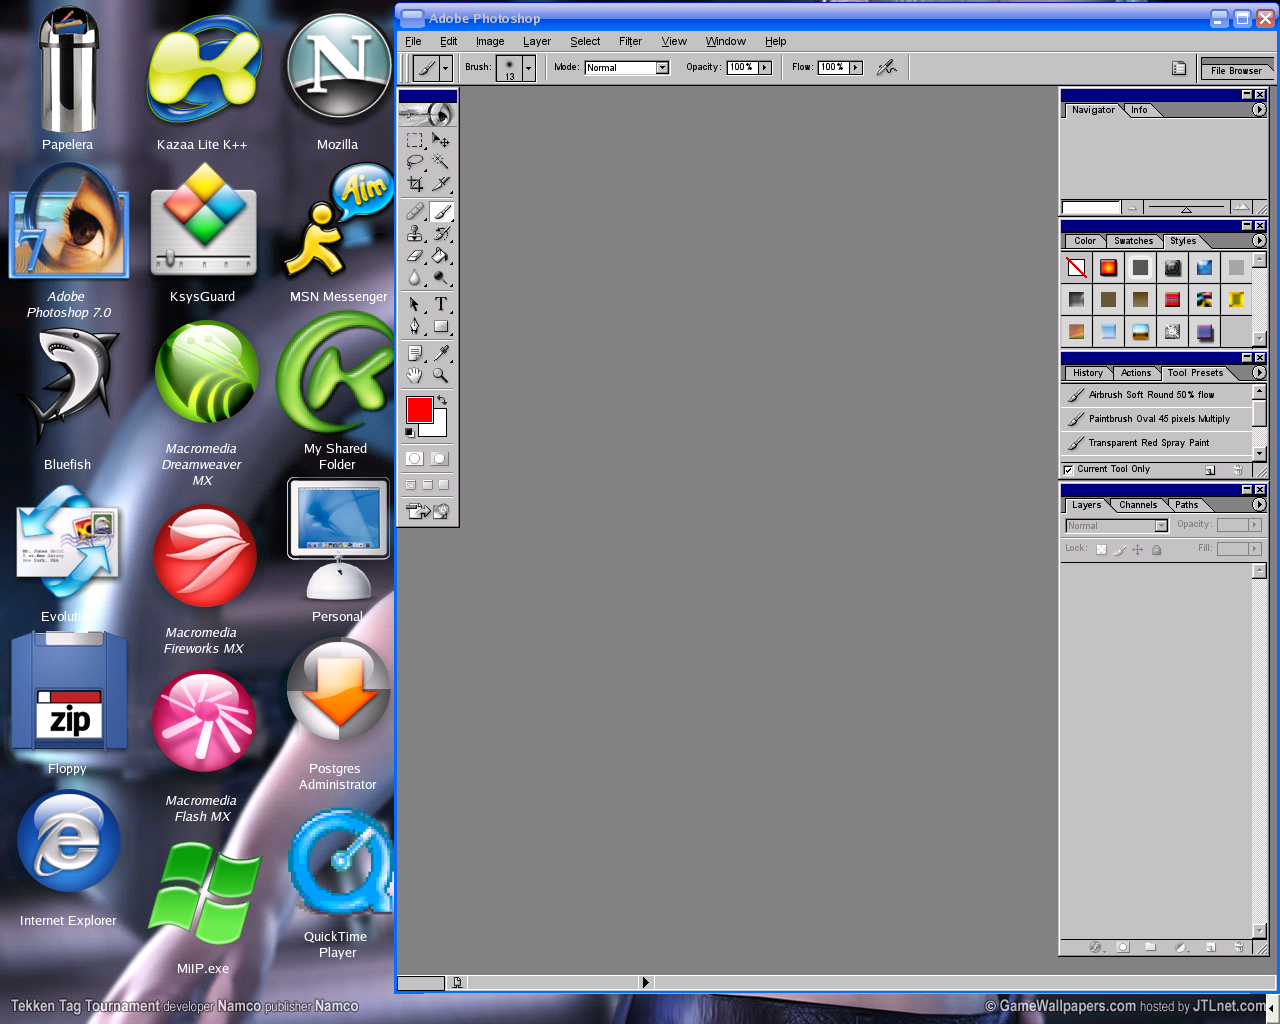Toggle airbrush mode in options bar
Screen dimensions: 1280x1024
(x=886, y=67)
